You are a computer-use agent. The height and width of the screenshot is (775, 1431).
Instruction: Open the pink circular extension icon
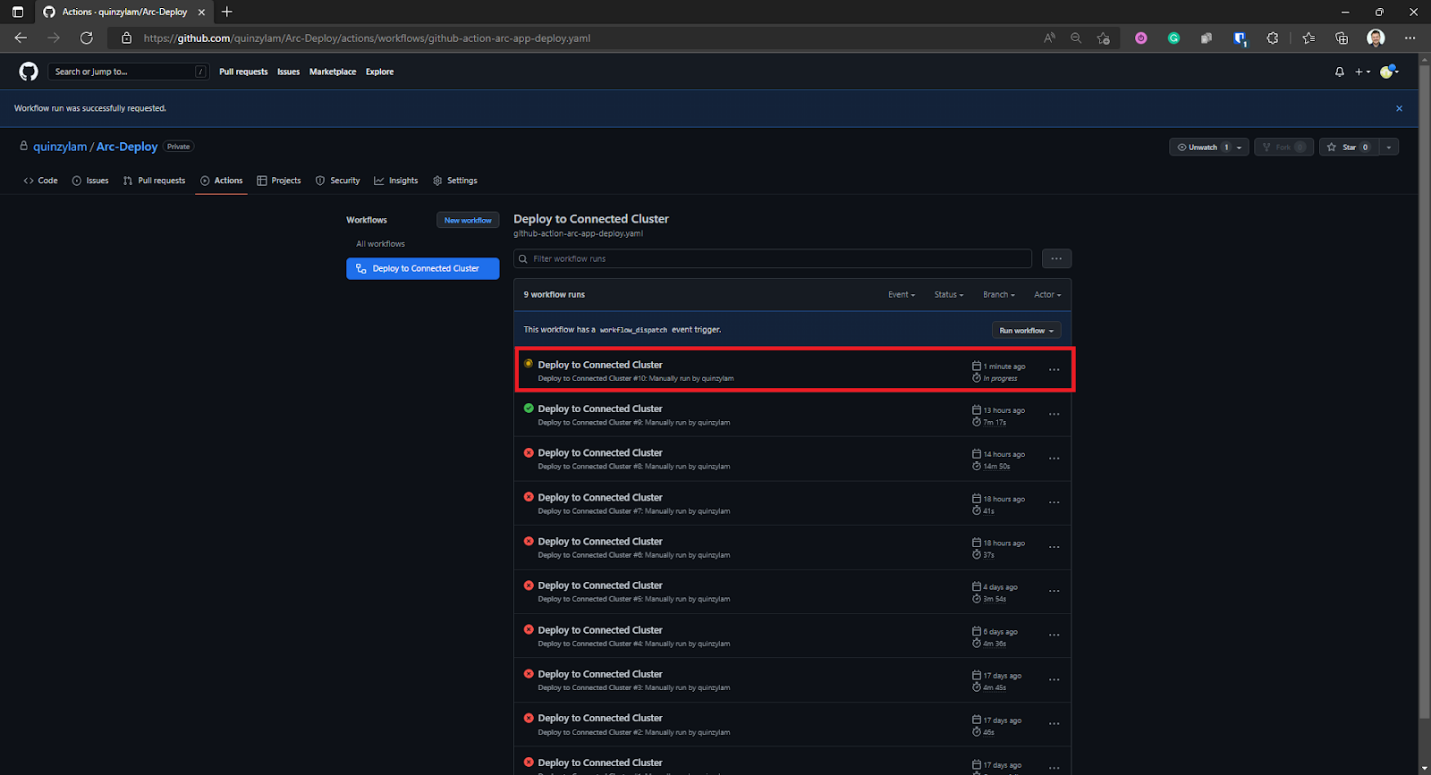[x=1141, y=38]
